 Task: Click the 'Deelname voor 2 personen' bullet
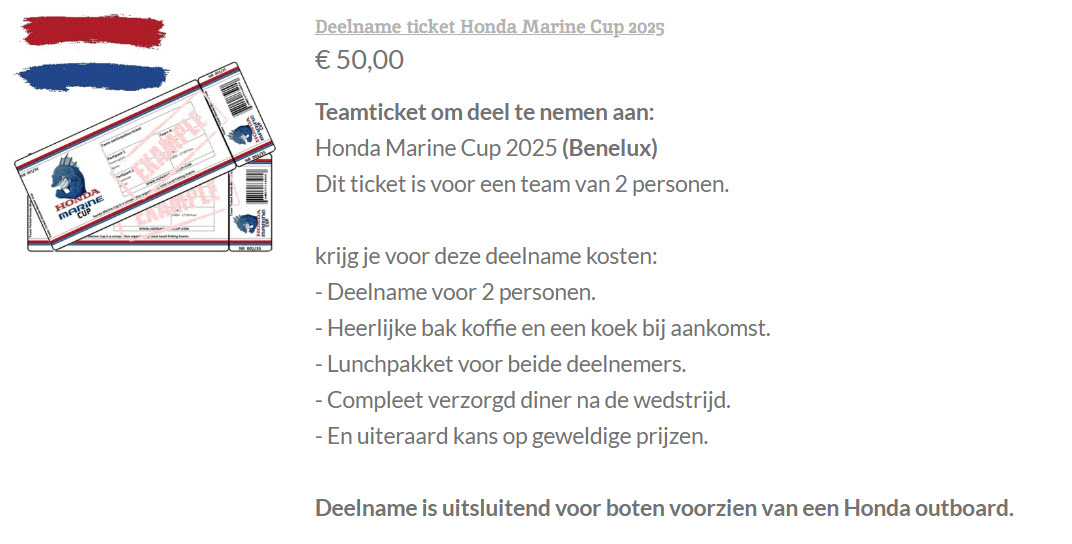tap(455, 293)
